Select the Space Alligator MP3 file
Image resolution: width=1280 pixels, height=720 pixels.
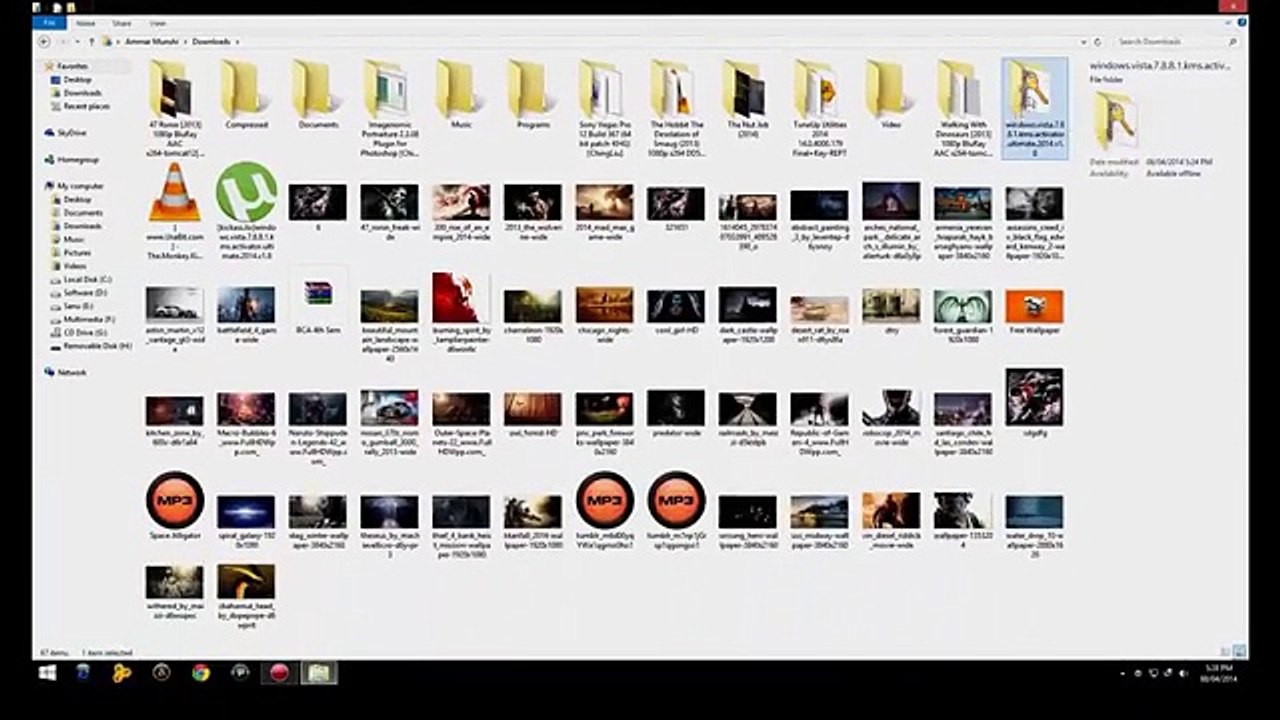174,507
